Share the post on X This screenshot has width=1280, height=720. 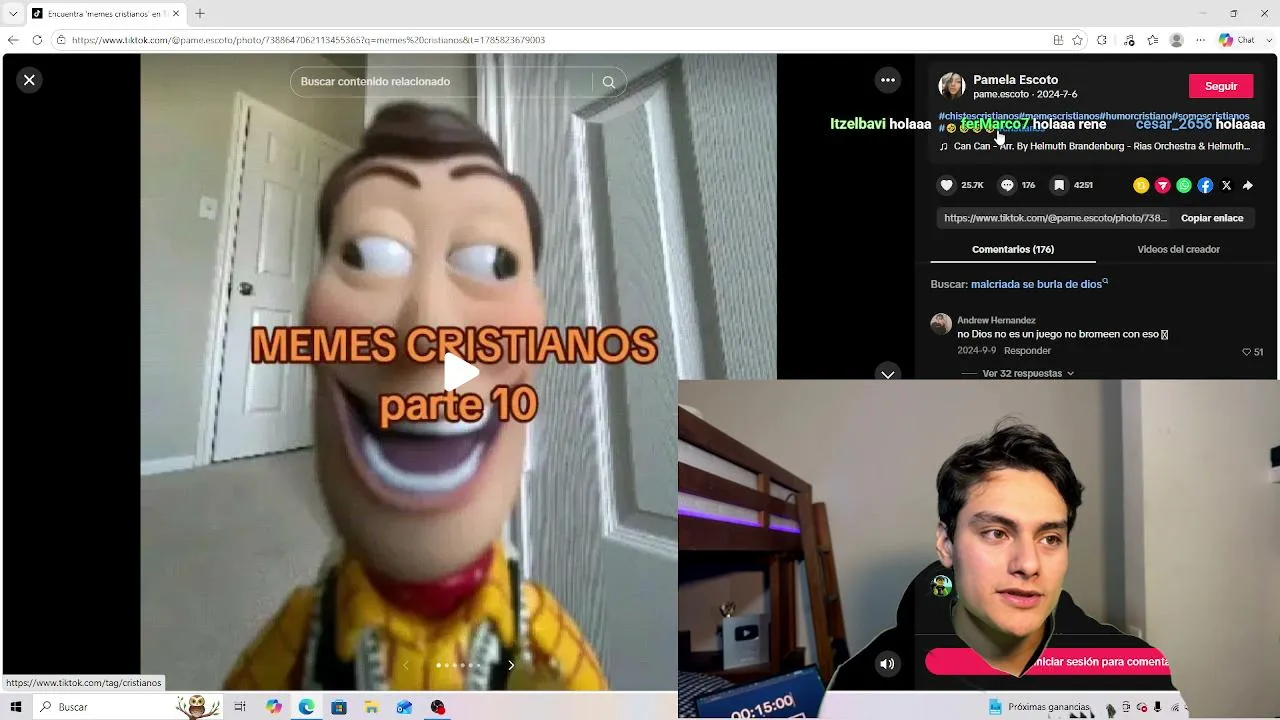[x=1226, y=185]
